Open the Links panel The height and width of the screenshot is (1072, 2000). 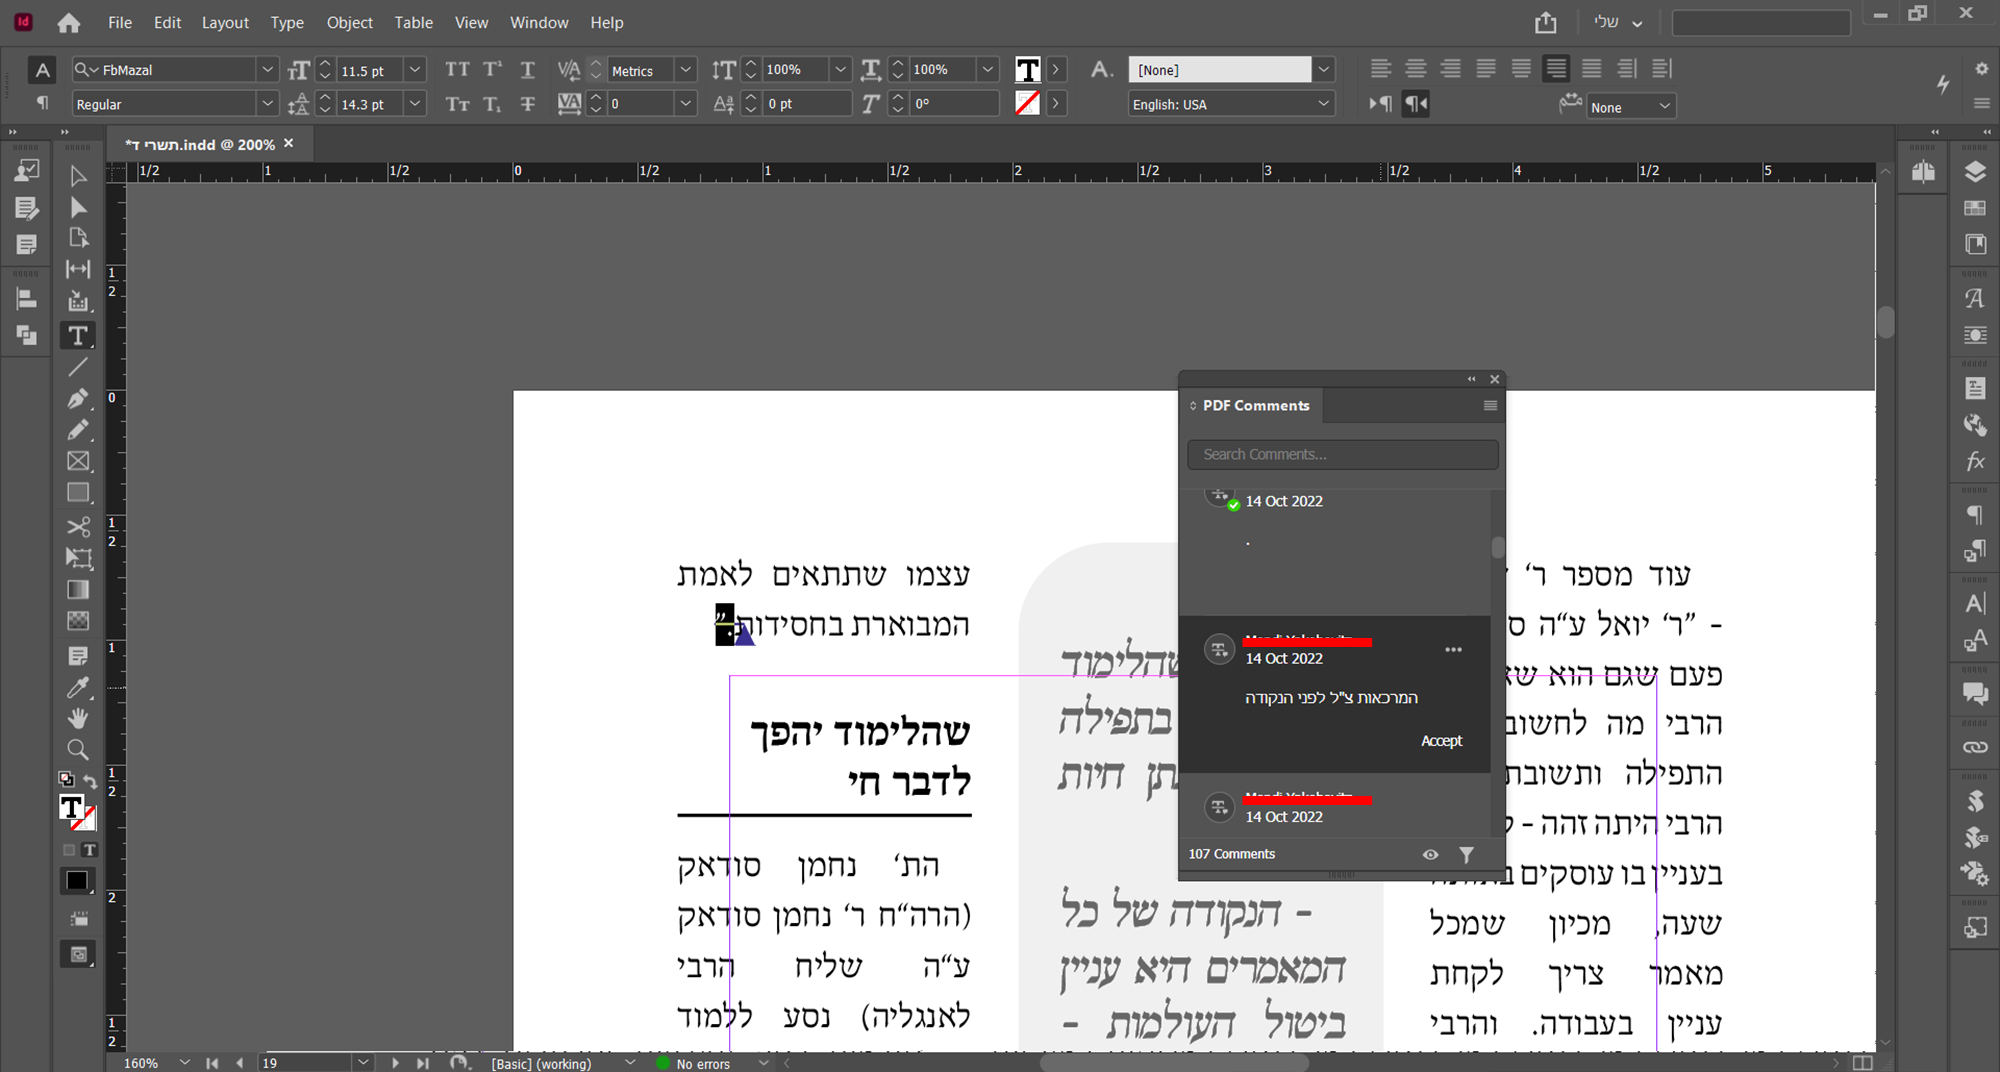pos(1975,747)
